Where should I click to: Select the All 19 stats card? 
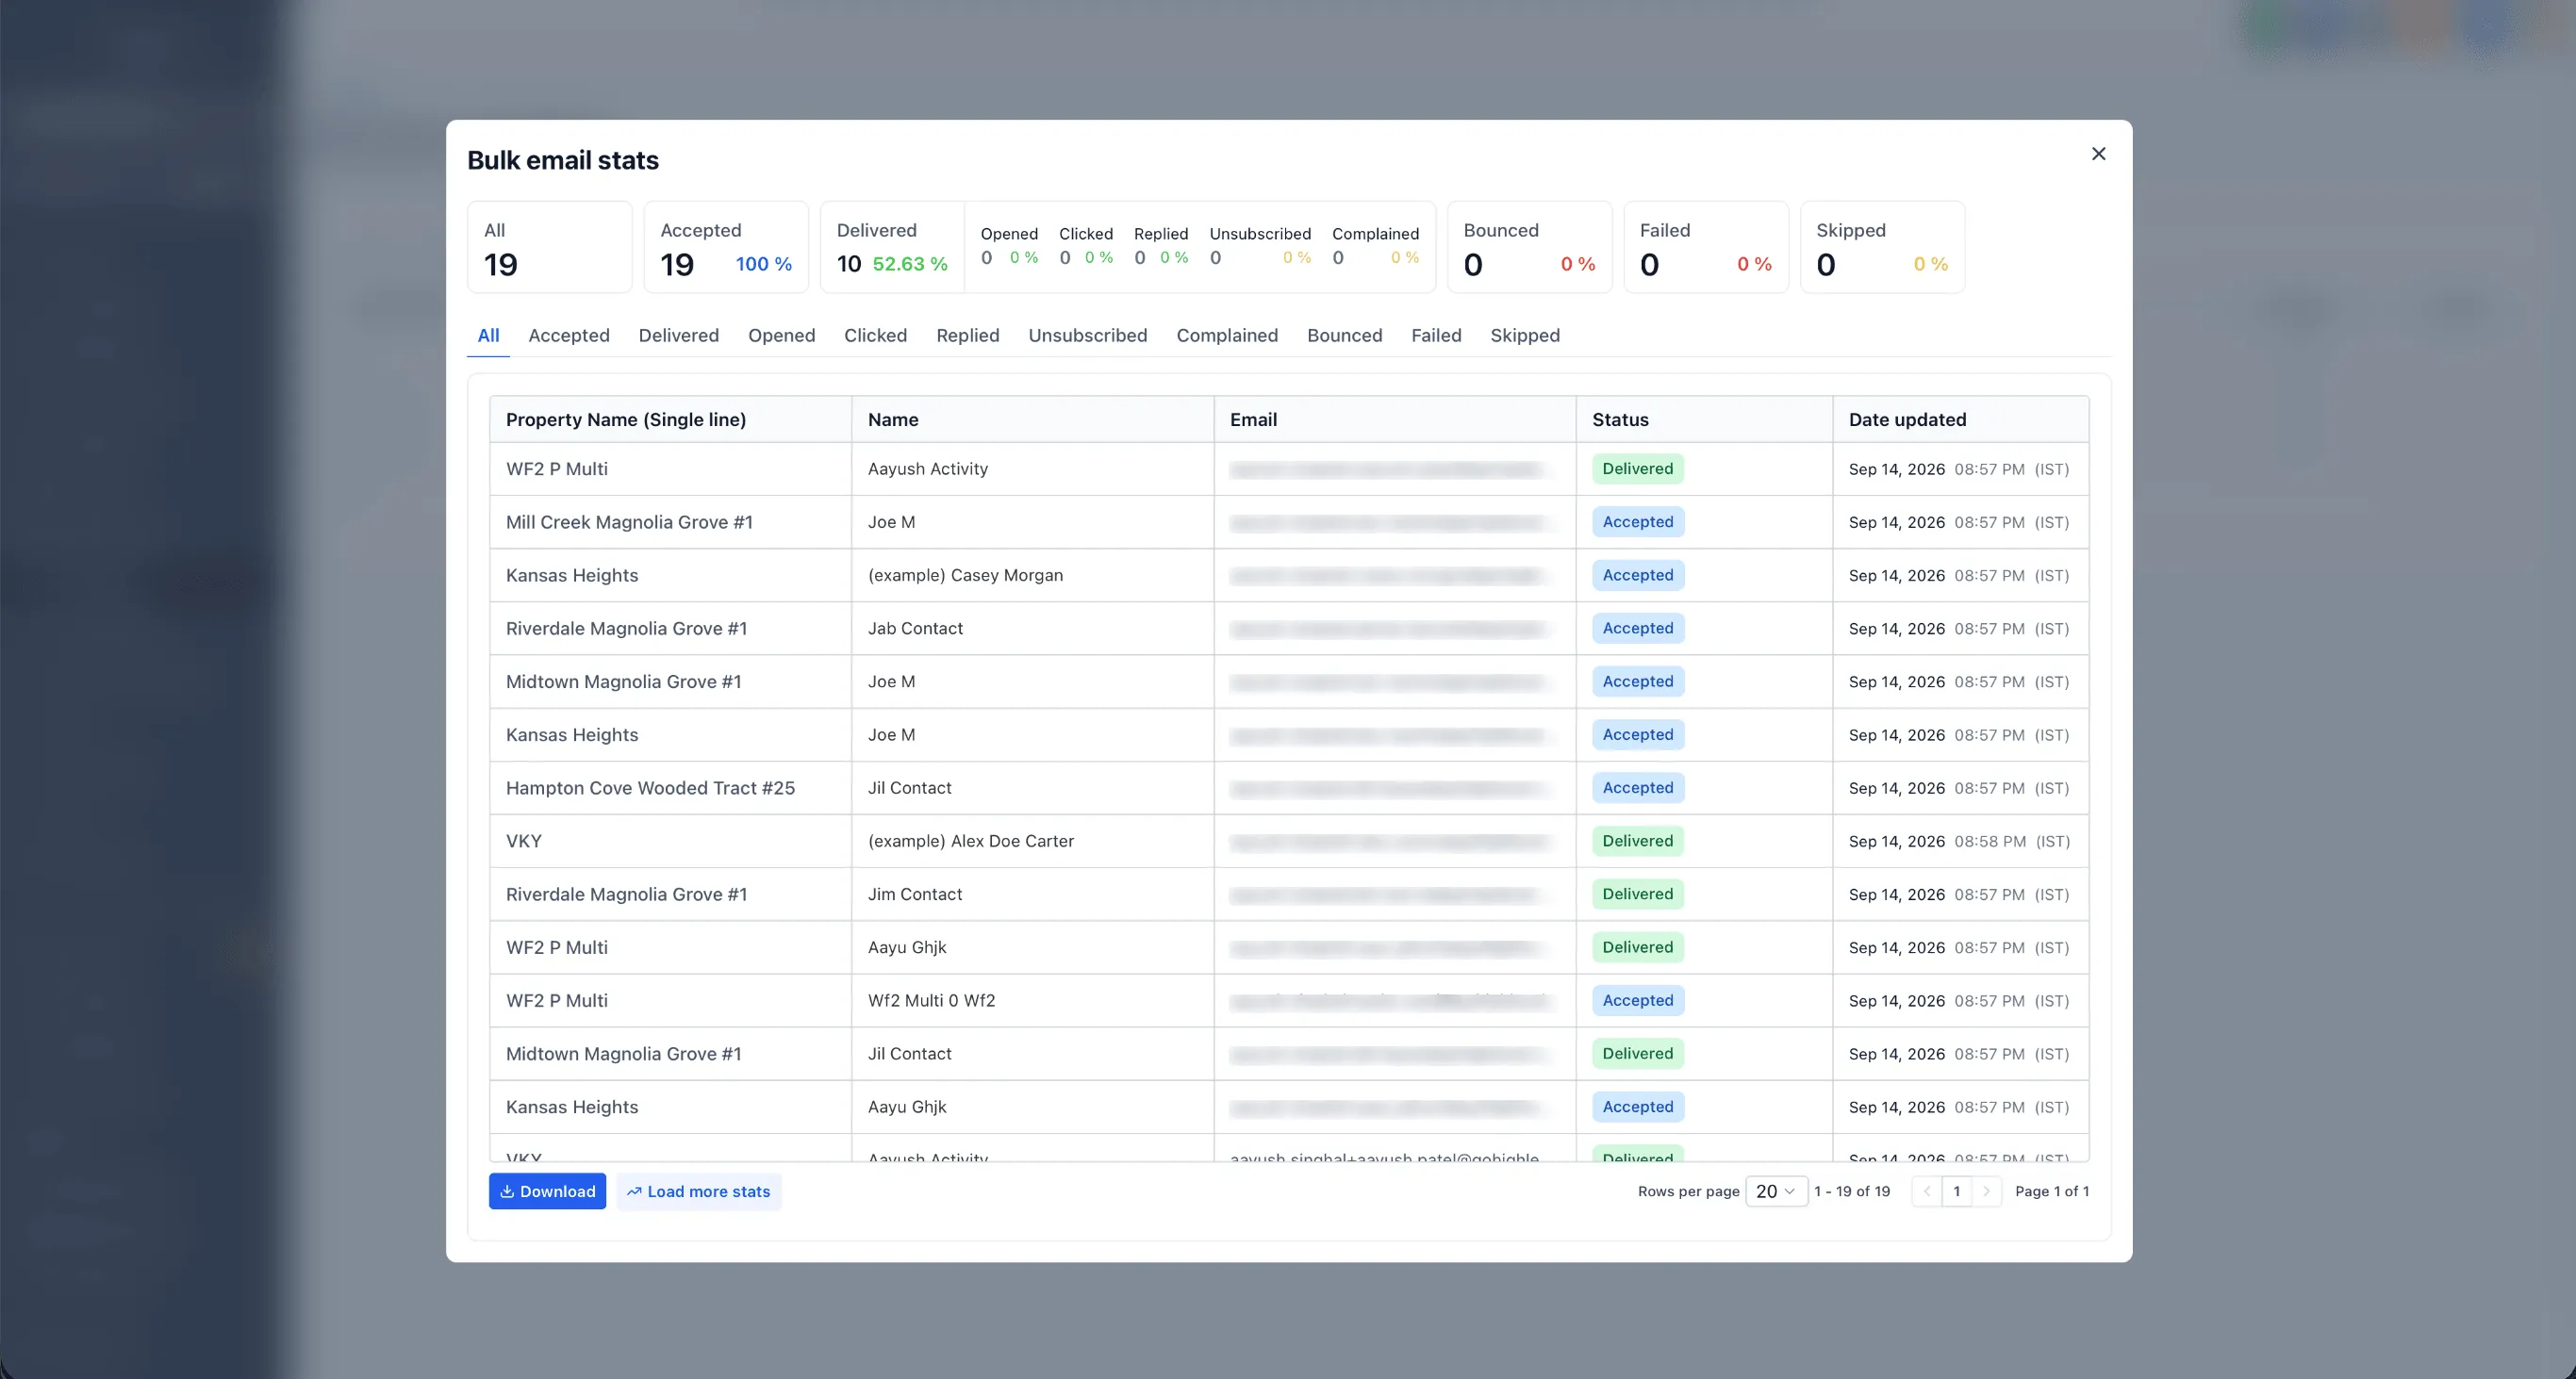[x=550, y=247]
